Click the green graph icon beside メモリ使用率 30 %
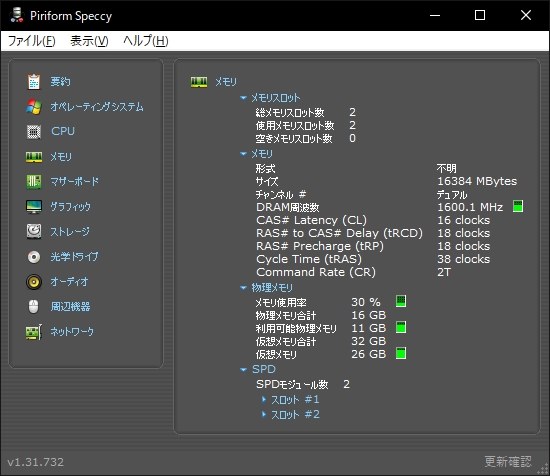The image size is (550, 476). point(401,301)
